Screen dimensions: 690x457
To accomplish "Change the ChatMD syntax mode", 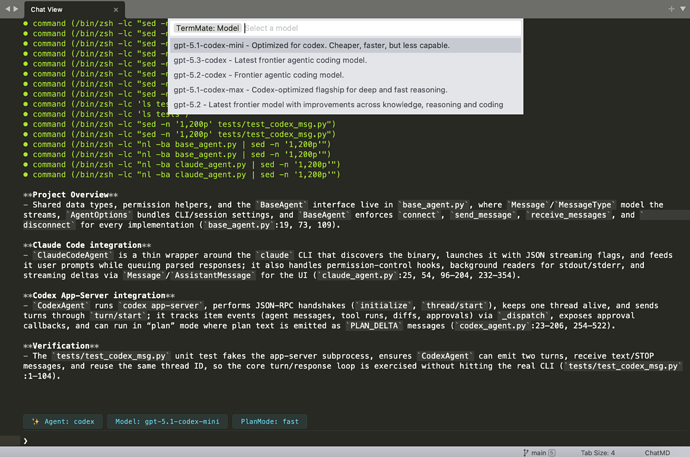I will [x=659, y=452].
